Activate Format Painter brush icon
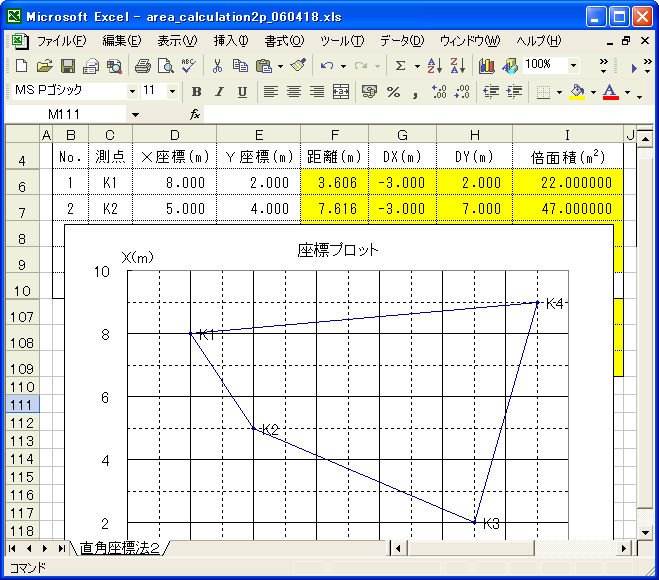The image size is (659, 580). point(298,66)
